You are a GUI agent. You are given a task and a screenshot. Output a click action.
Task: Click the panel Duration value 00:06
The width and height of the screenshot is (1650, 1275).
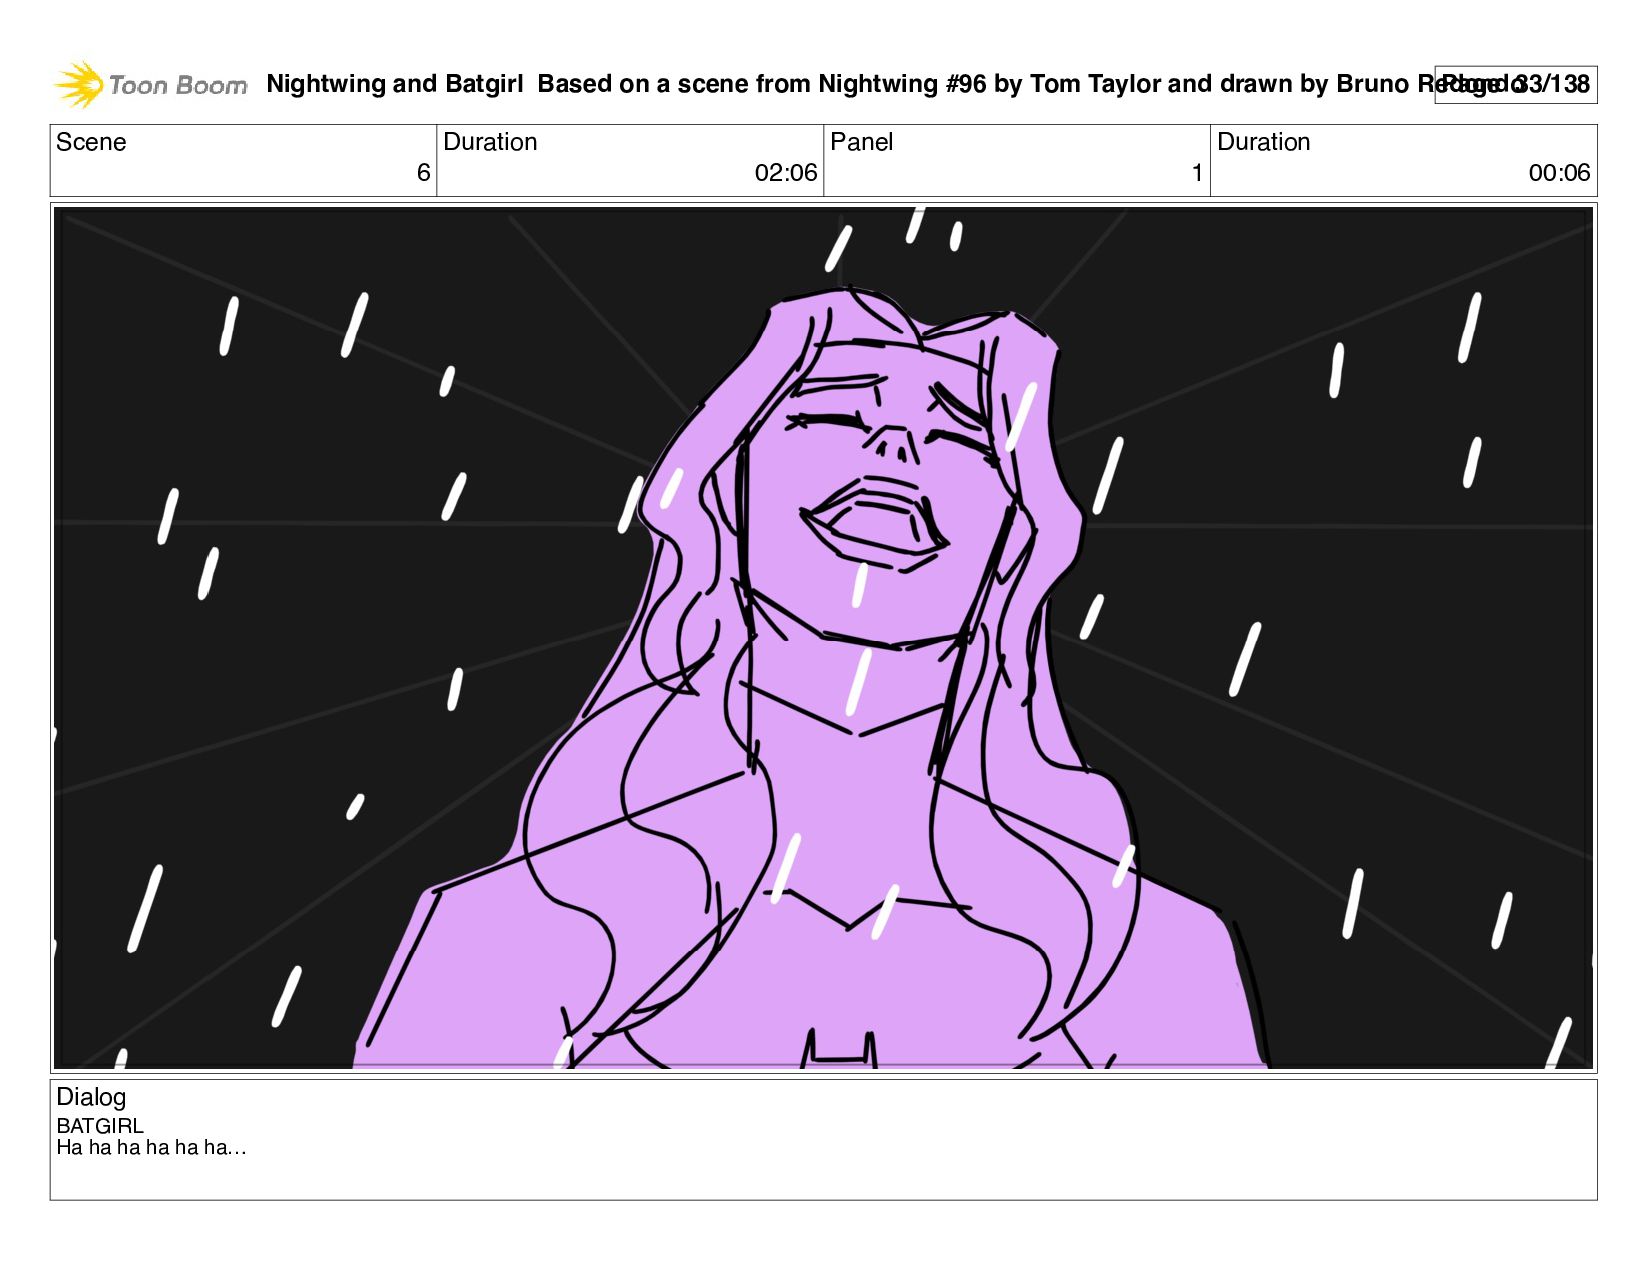pyautogui.click(x=1559, y=173)
